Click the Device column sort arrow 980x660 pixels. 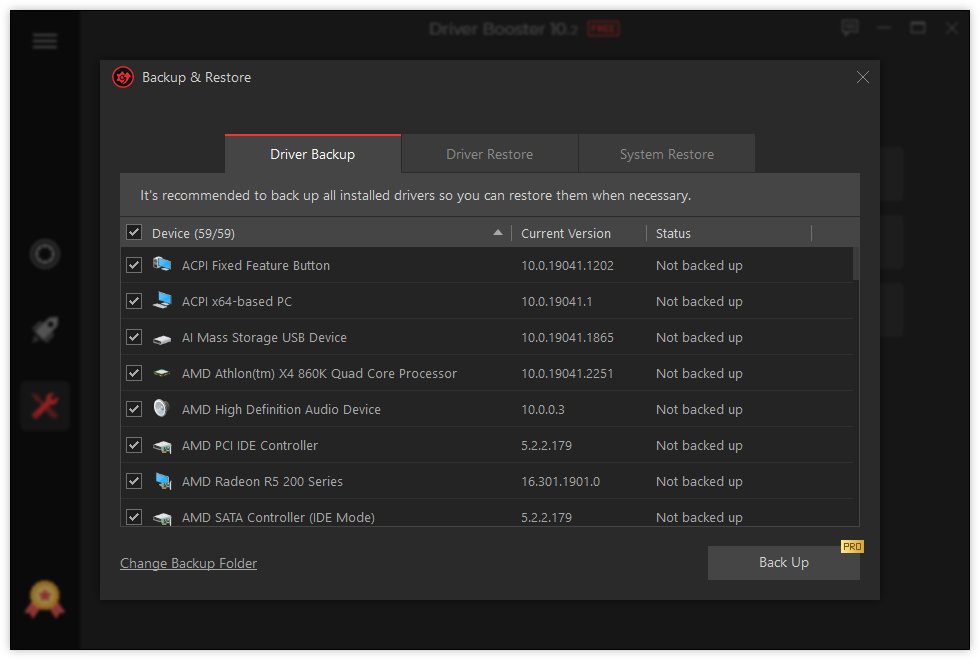(x=498, y=232)
